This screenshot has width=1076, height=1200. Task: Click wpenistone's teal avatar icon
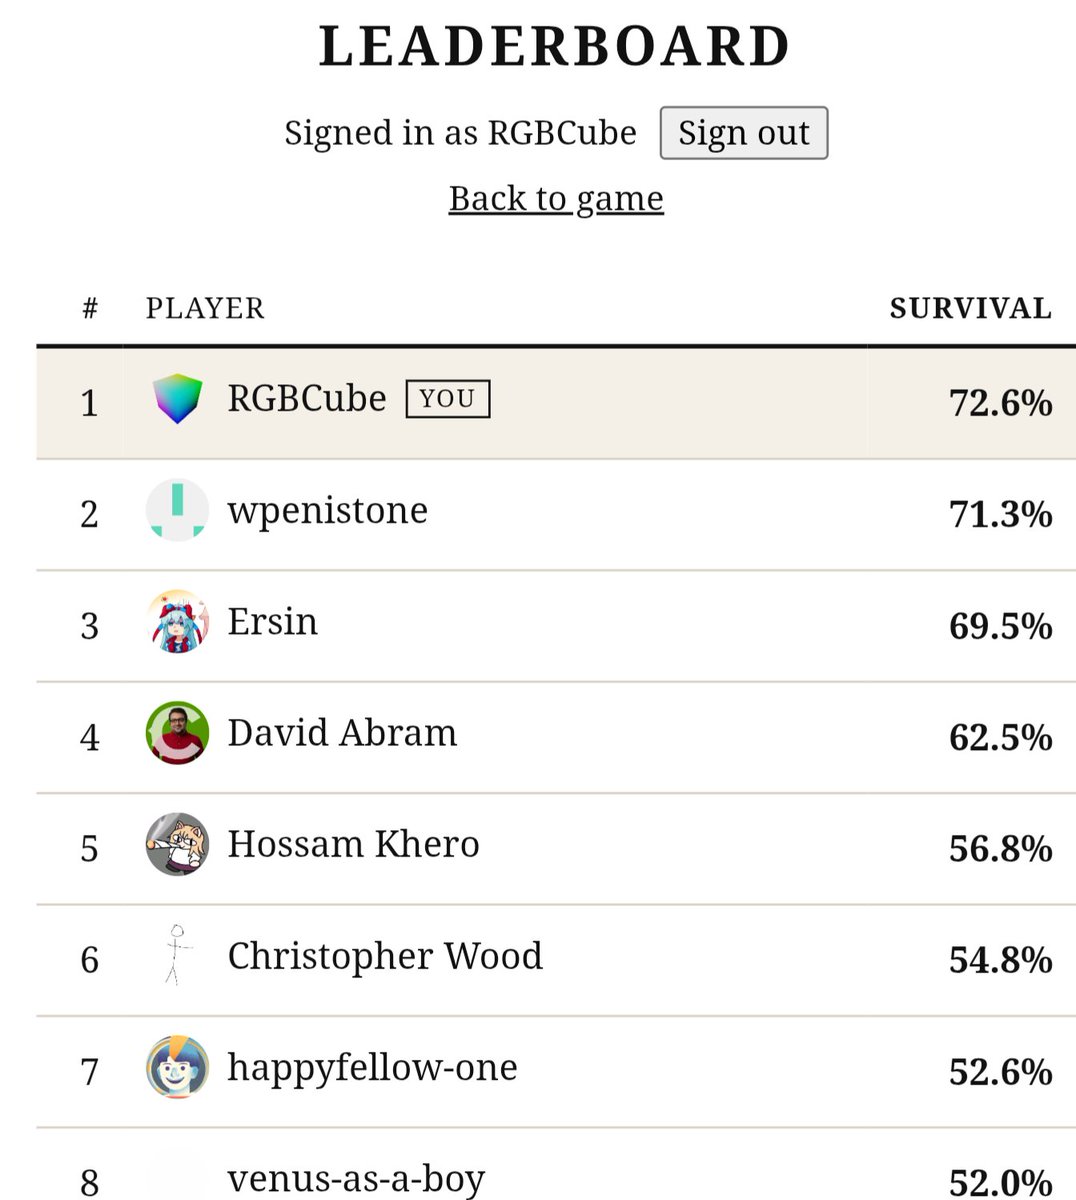(177, 510)
